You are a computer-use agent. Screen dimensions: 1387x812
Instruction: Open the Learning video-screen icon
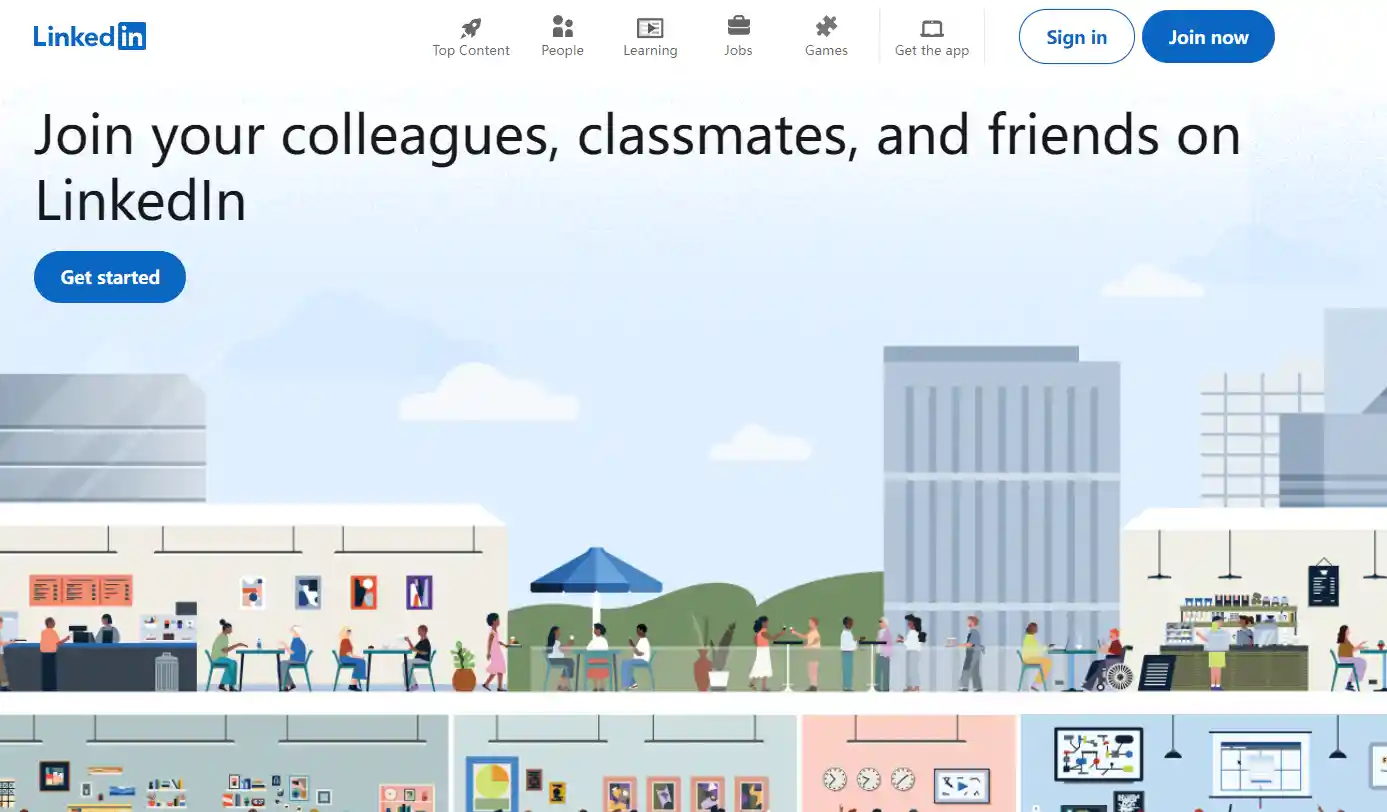(650, 27)
